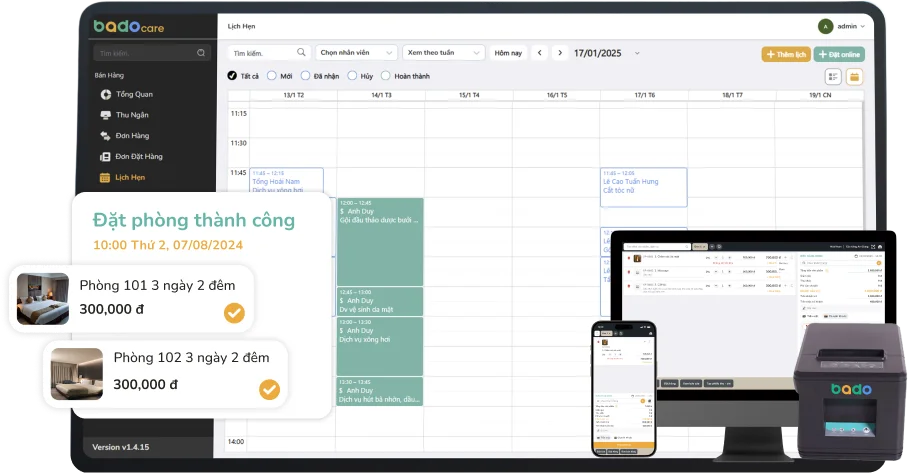Open Tống Hoài Nam appointment
The height and width of the screenshot is (474, 914).
(x=287, y=181)
